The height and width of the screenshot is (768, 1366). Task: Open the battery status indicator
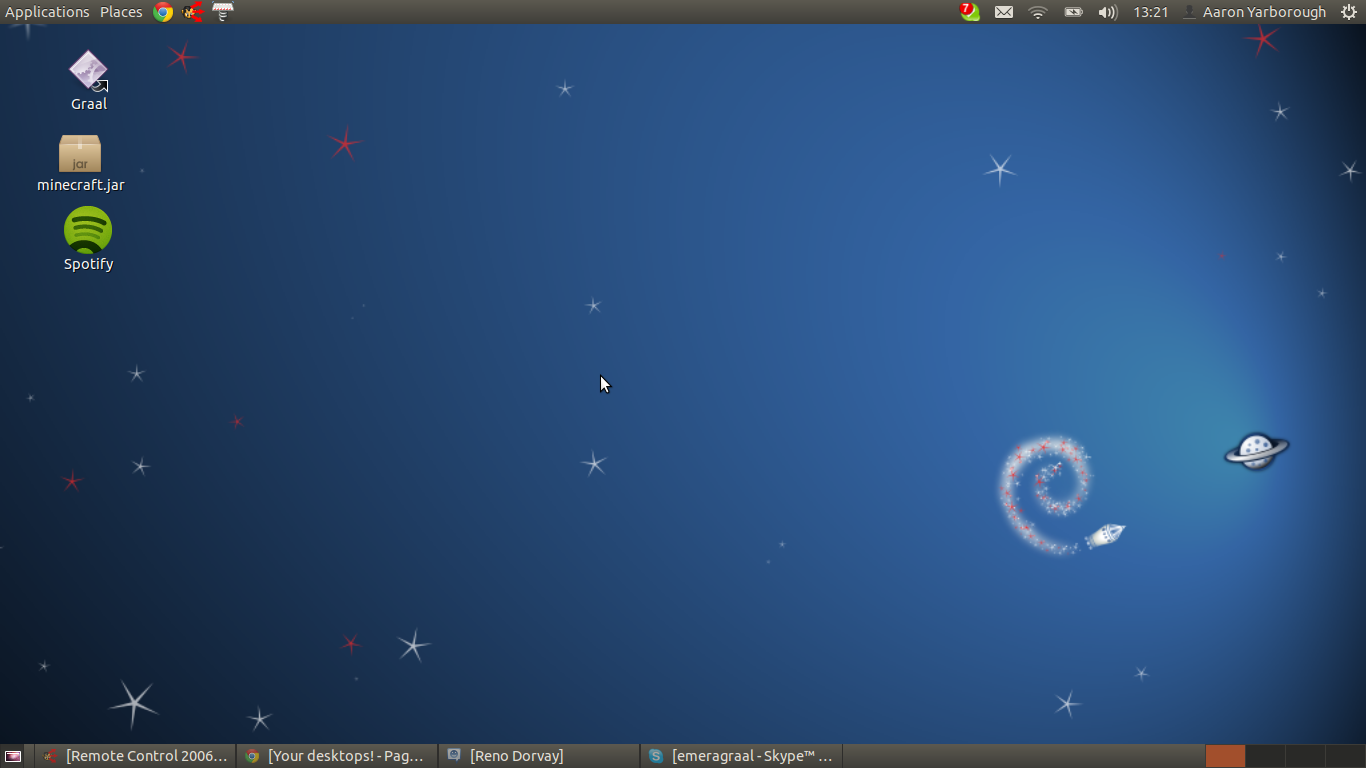coord(1073,12)
